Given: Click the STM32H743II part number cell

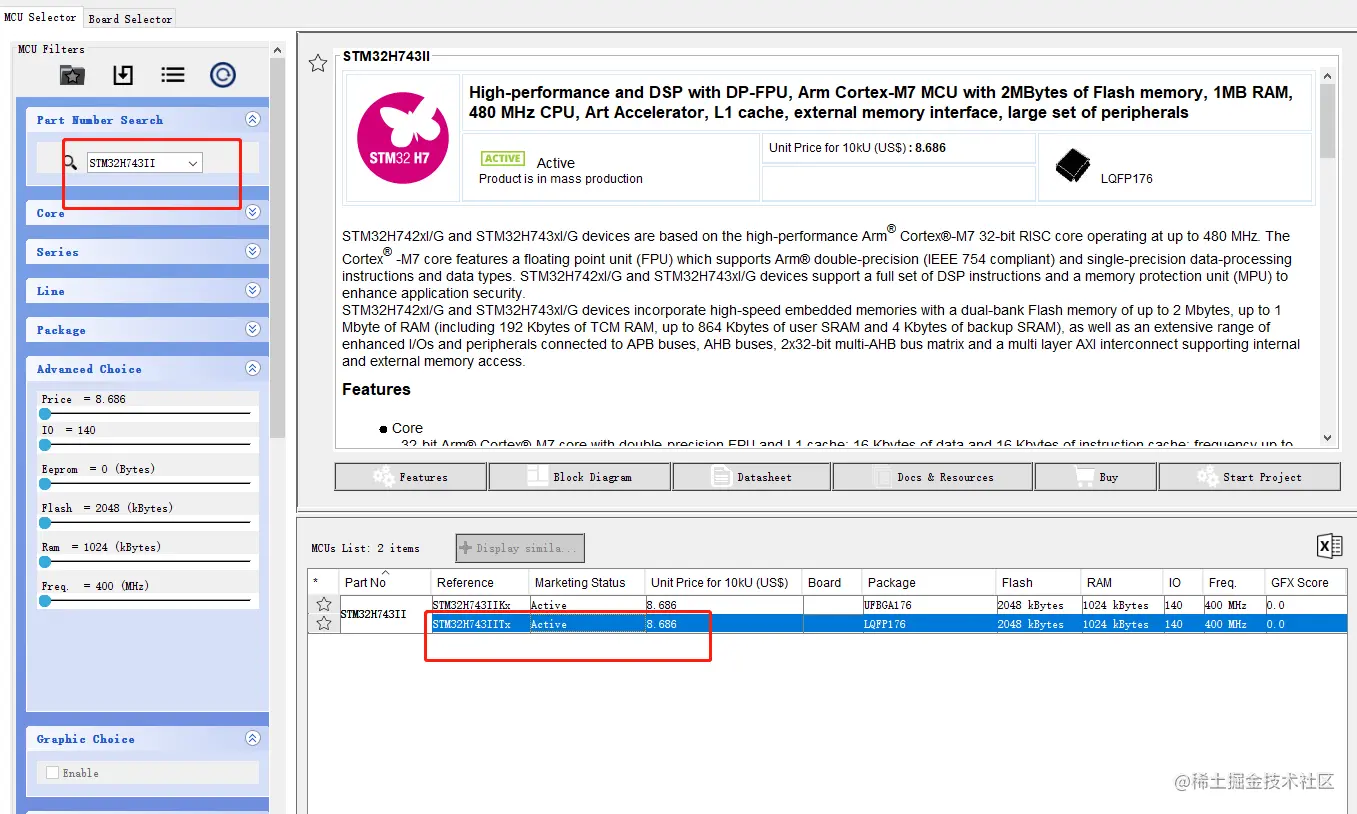Looking at the screenshot, I should coord(385,614).
